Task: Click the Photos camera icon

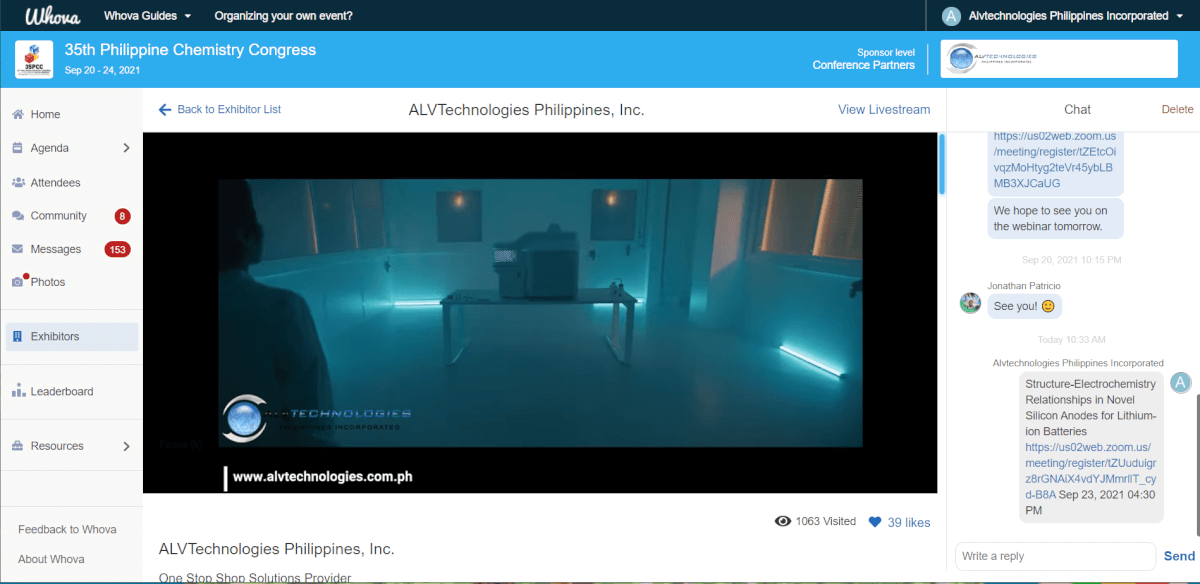Action: pos(18,282)
